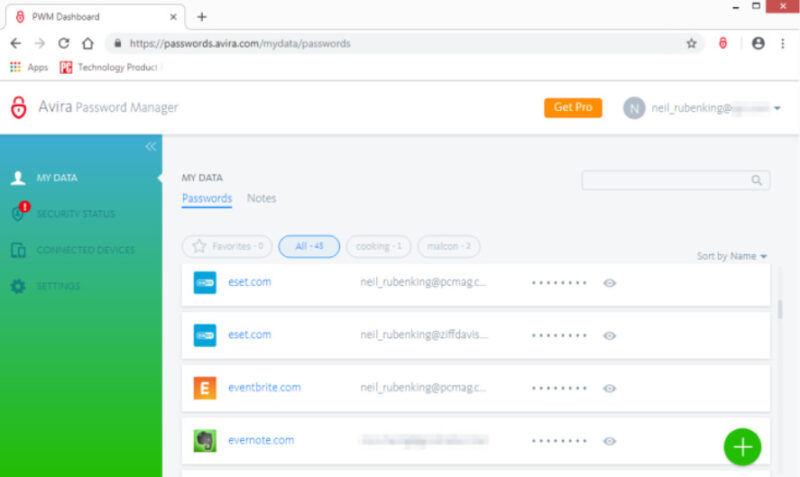
Task: Click the Avira extension icon in browser toolbar
Action: click(723, 44)
